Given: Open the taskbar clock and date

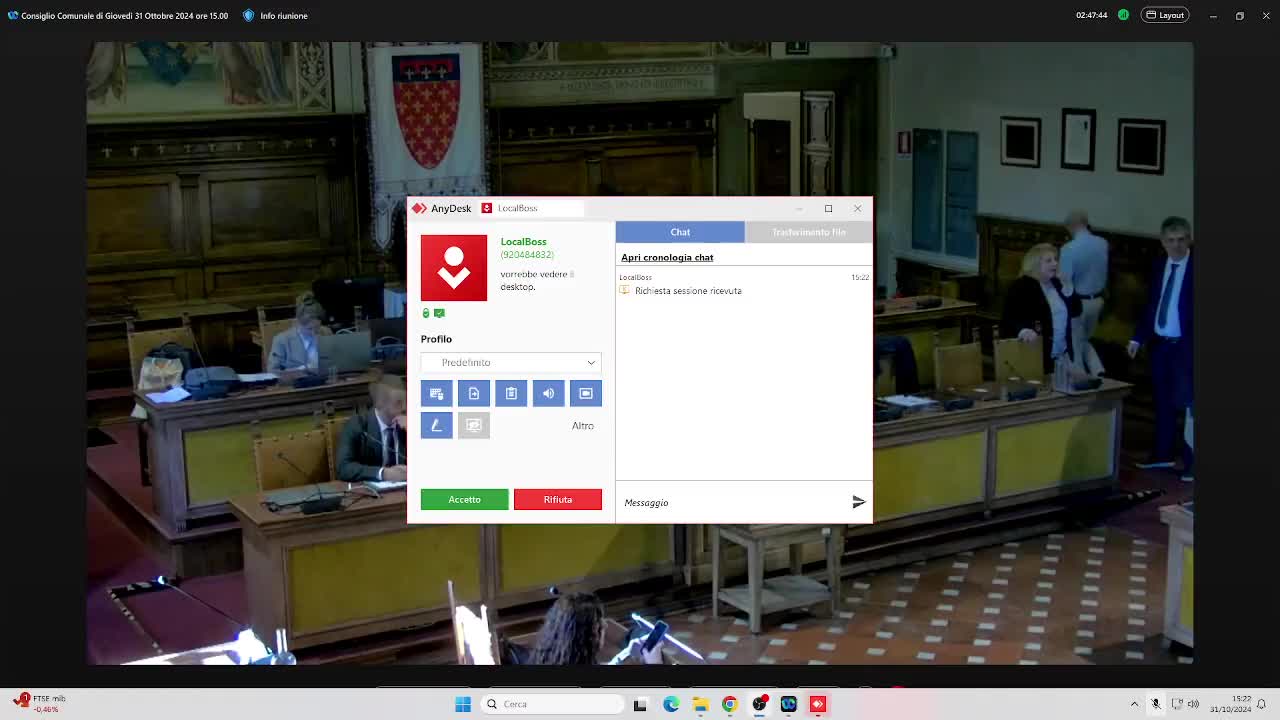Looking at the screenshot, I should [1231, 704].
